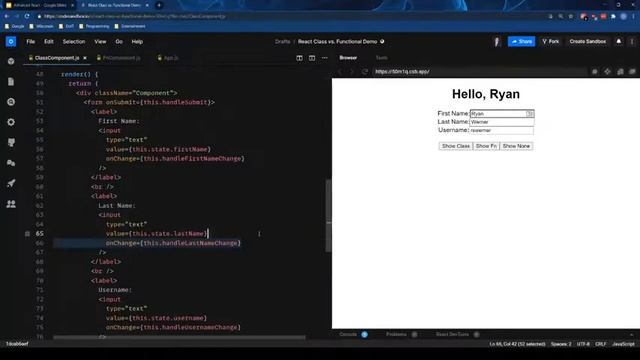Focus the Last Name input field

click(502, 122)
